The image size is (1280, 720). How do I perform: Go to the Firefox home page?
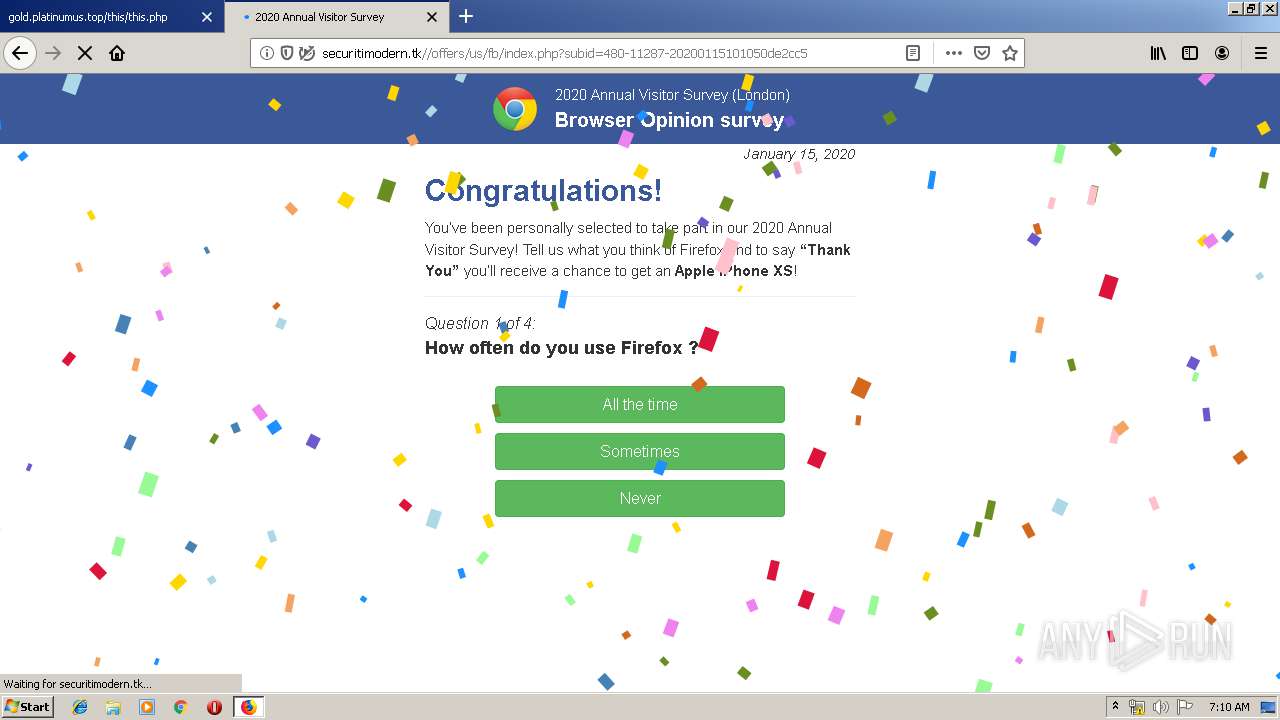pos(117,53)
